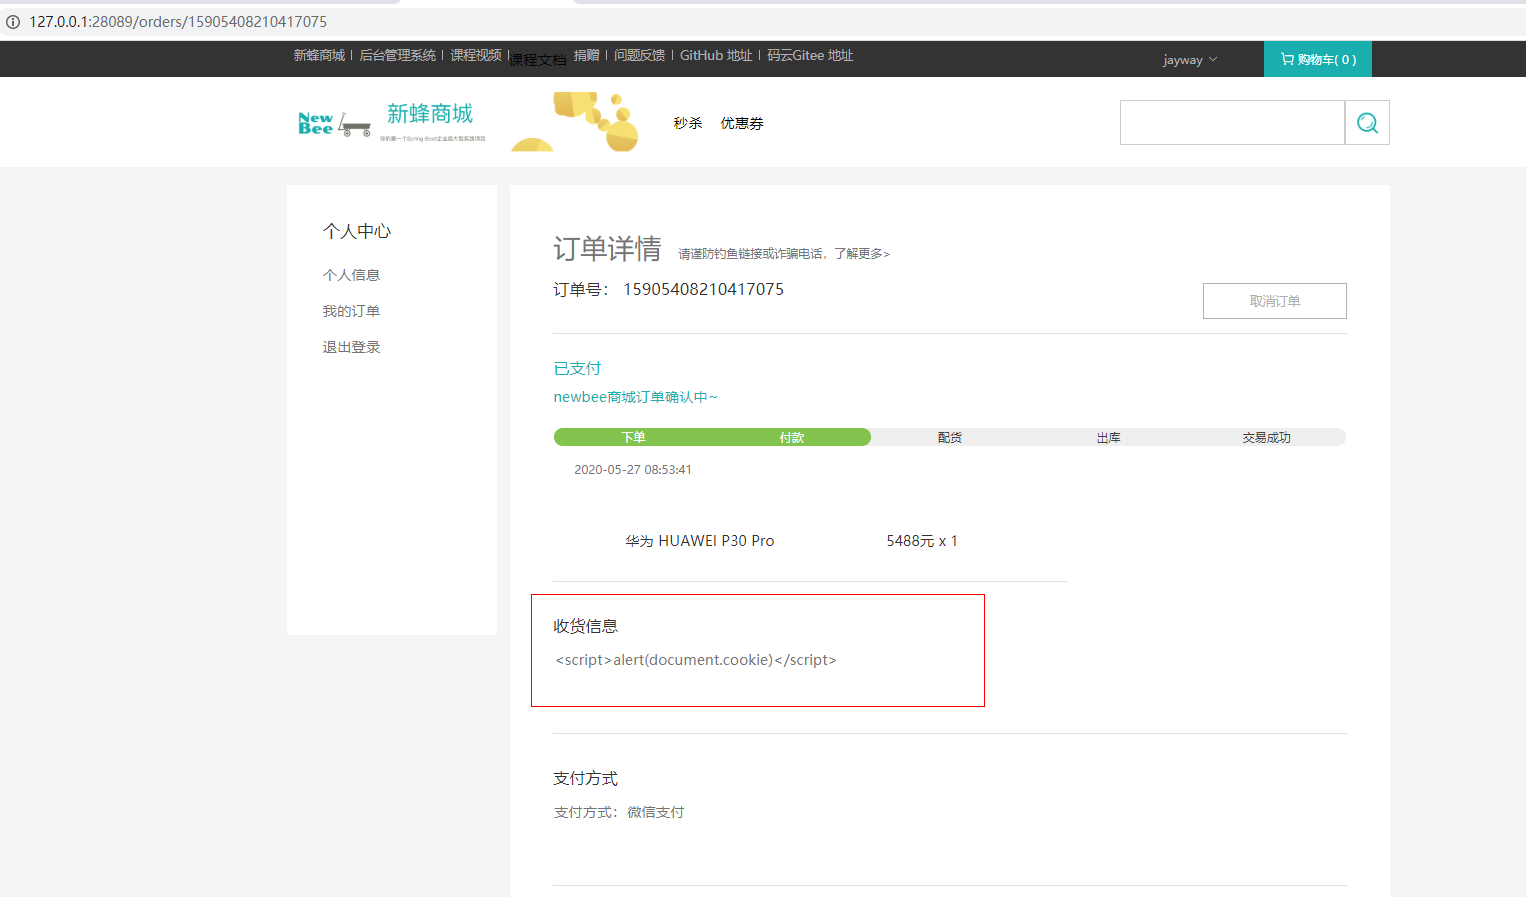The image size is (1526, 897).
Task: Click order number 15905408210417075 text
Action: [x=704, y=289]
